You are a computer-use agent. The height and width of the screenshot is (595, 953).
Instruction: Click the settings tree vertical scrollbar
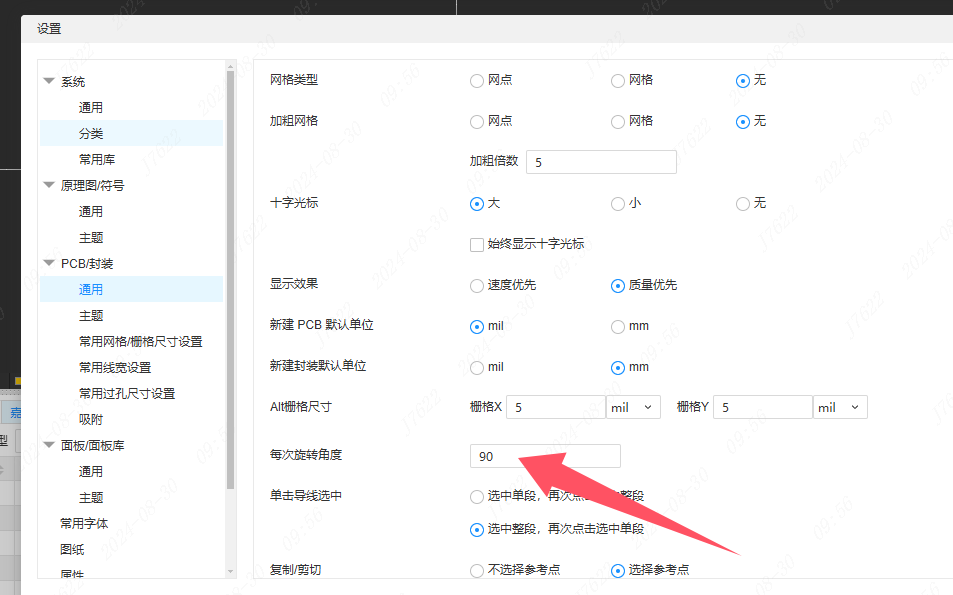coord(231,300)
